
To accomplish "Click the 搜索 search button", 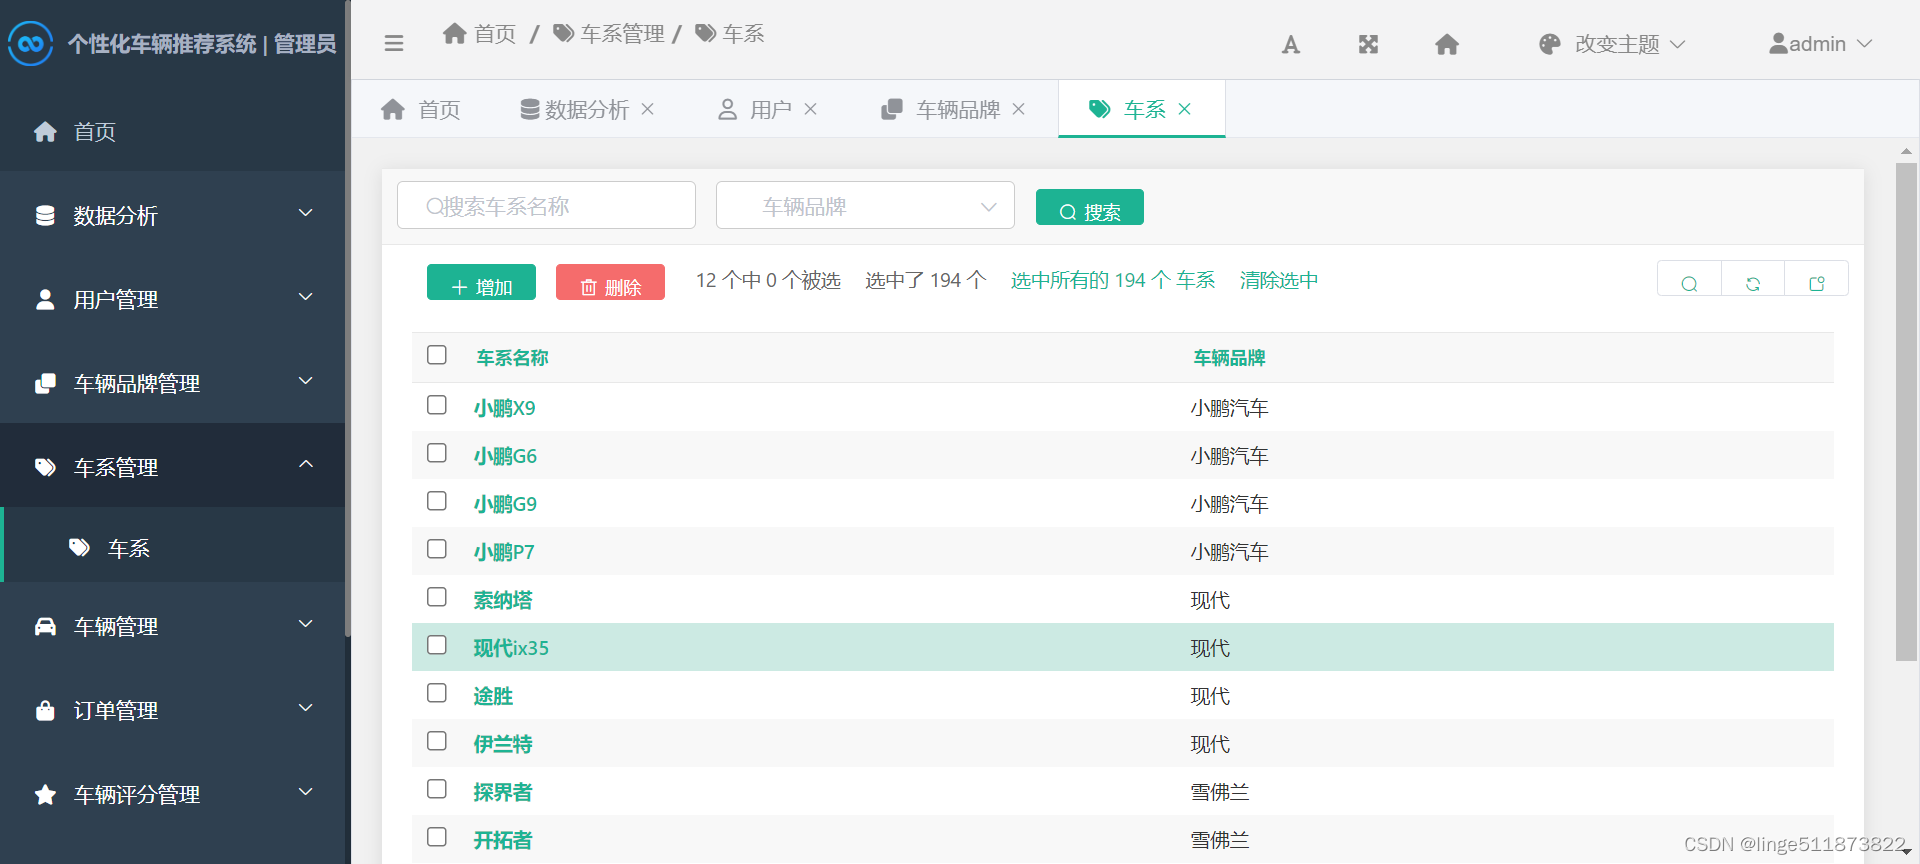I will click(1090, 208).
